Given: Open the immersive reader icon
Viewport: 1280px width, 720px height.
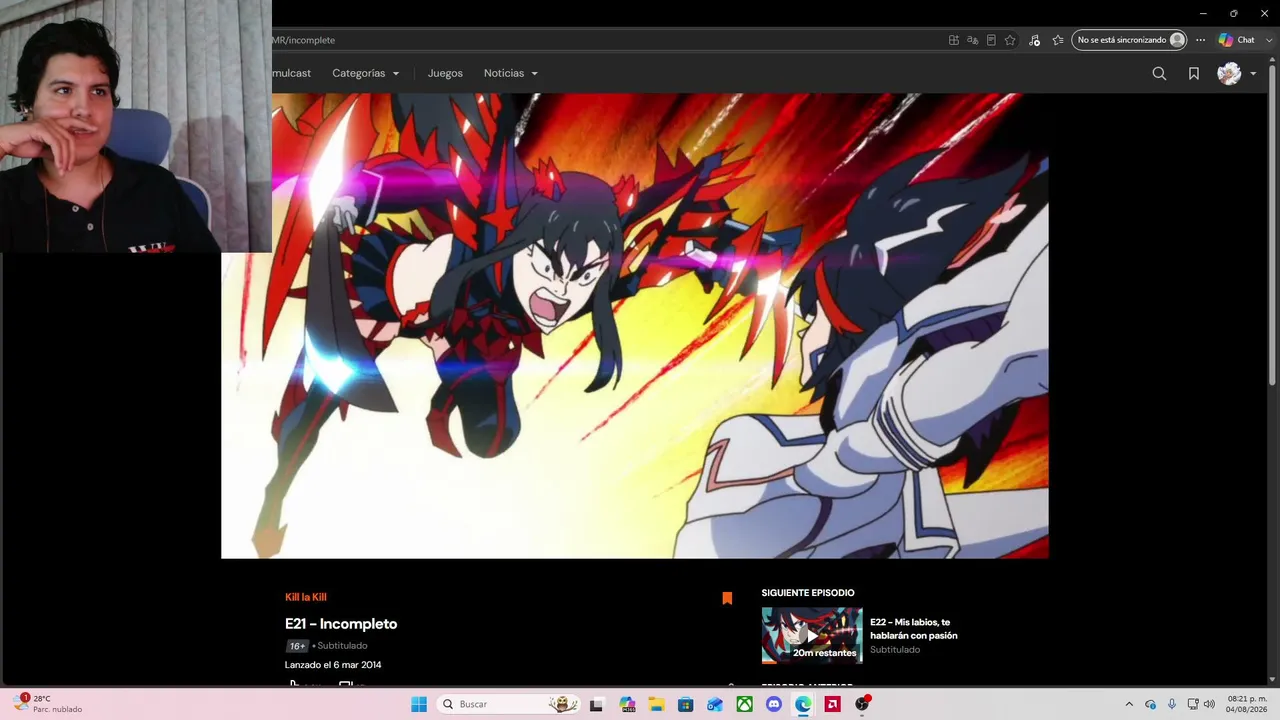Looking at the screenshot, I should [x=991, y=40].
